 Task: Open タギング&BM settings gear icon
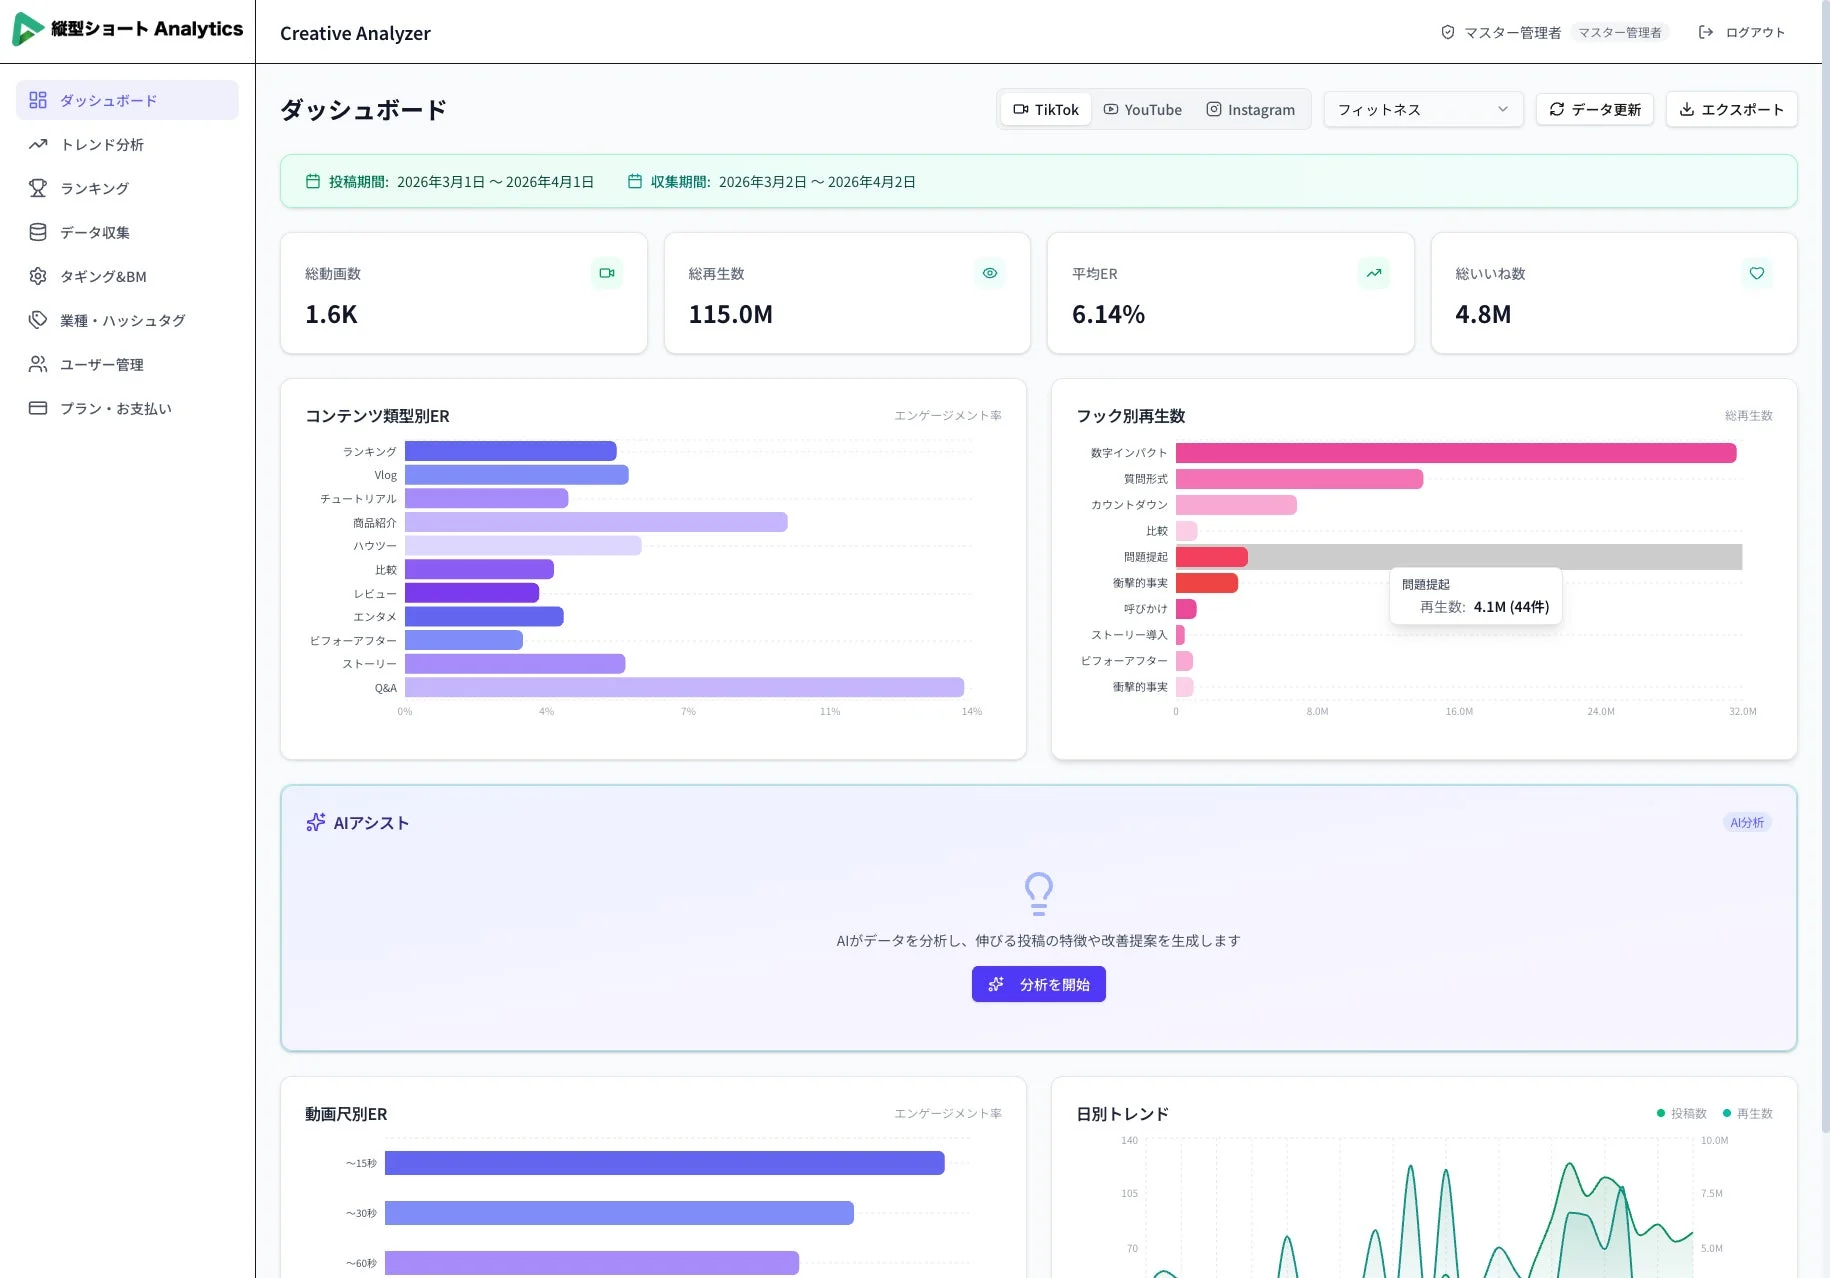click(x=38, y=276)
